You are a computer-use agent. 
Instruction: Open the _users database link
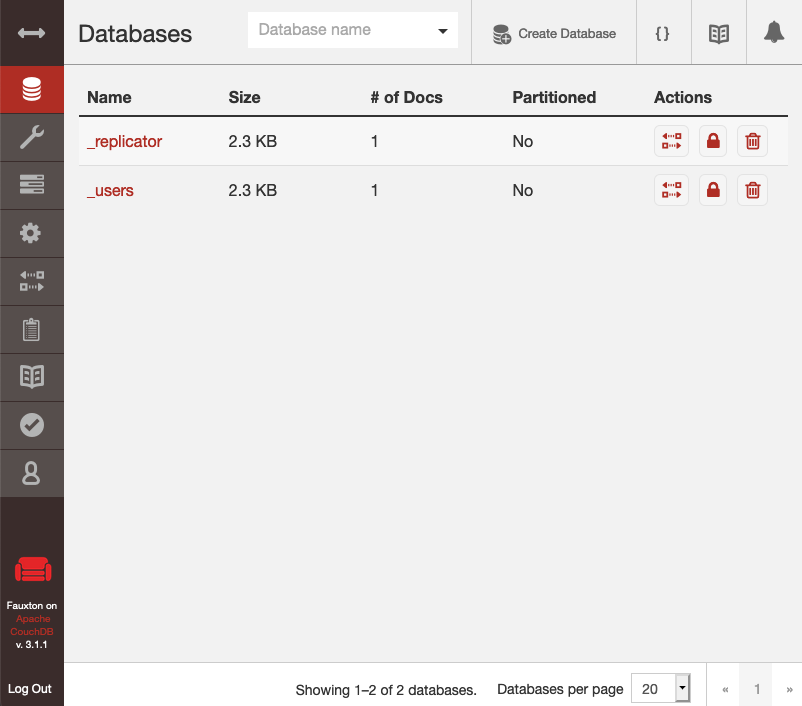click(110, 190)
